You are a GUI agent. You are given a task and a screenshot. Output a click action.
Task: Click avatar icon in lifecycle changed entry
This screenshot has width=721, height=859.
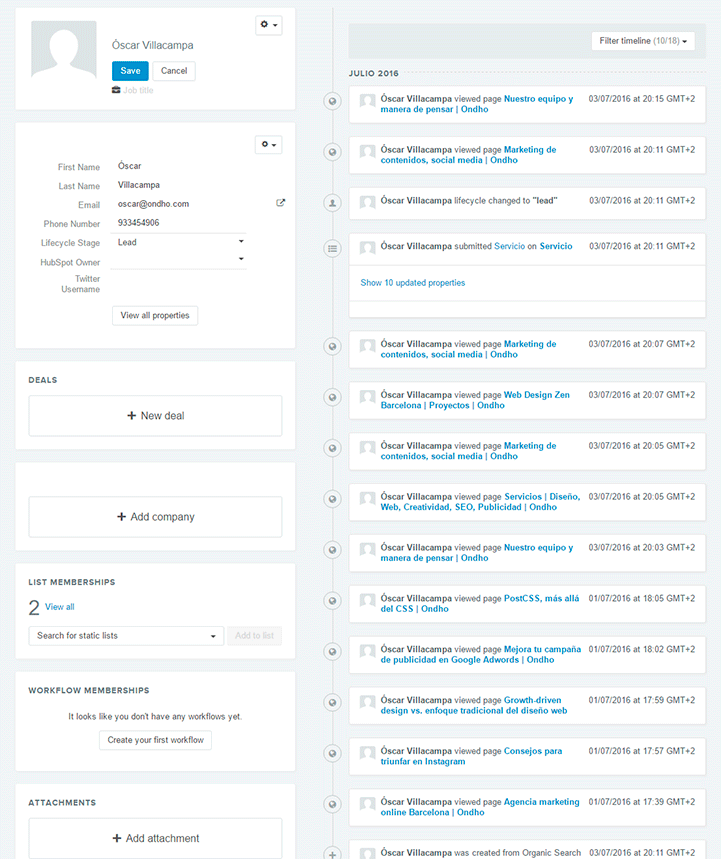click(x=368, y=202)
